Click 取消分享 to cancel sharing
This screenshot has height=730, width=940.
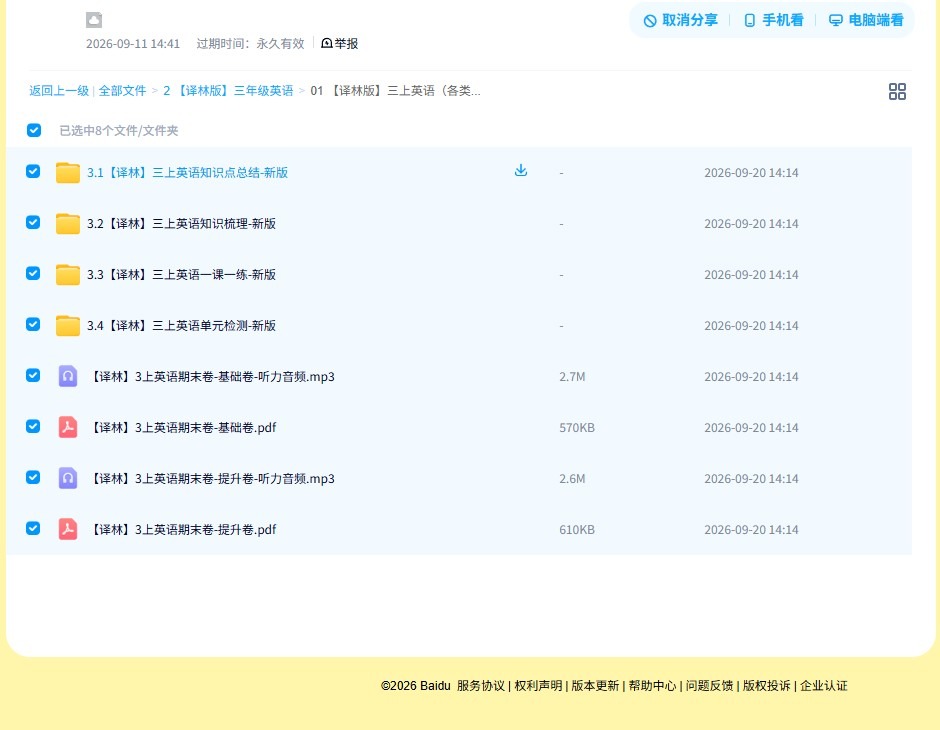point(680,20)
